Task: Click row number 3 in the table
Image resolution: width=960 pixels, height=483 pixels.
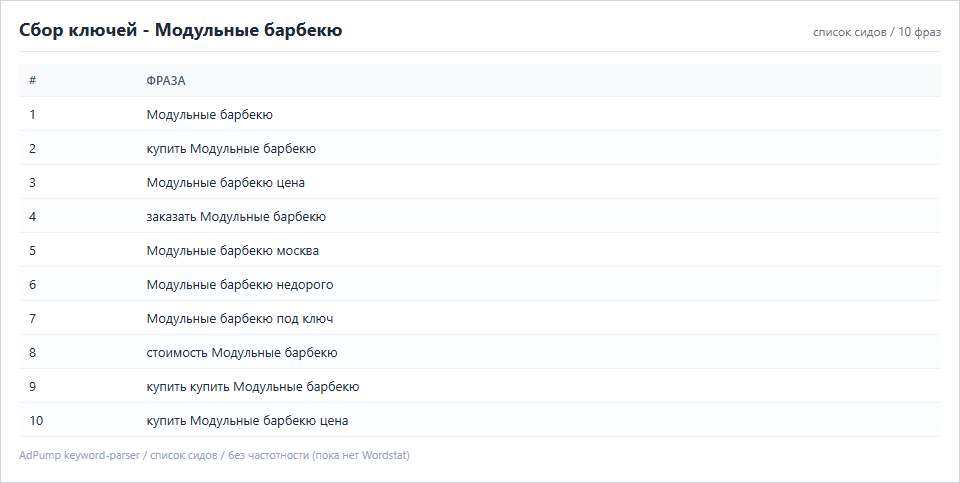Action: tap(32, 182)
